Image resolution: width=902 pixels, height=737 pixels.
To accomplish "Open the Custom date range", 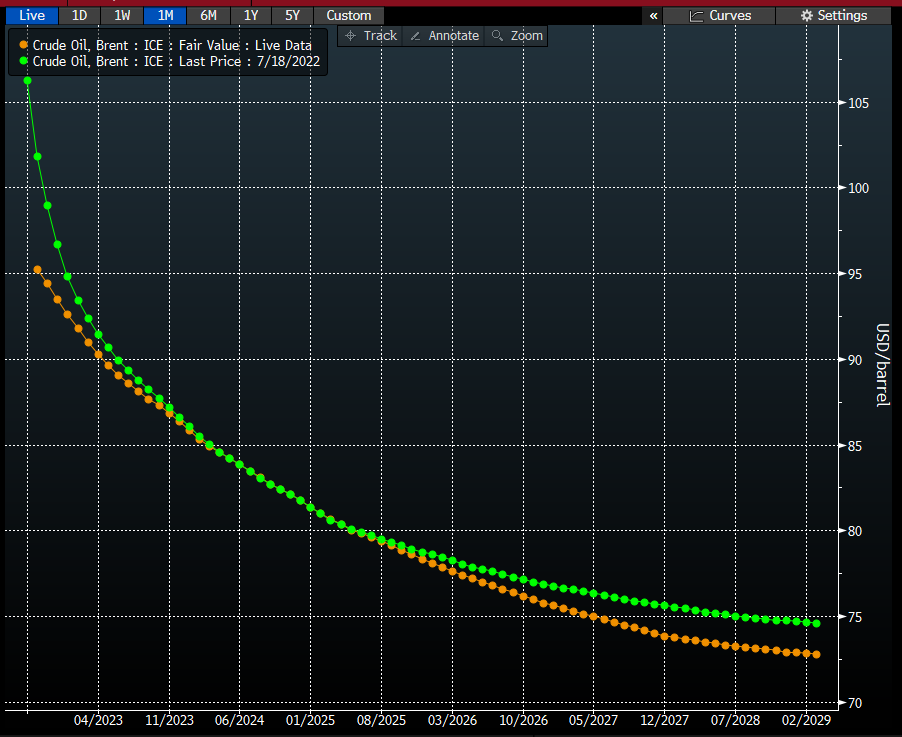I will (348, 16).
